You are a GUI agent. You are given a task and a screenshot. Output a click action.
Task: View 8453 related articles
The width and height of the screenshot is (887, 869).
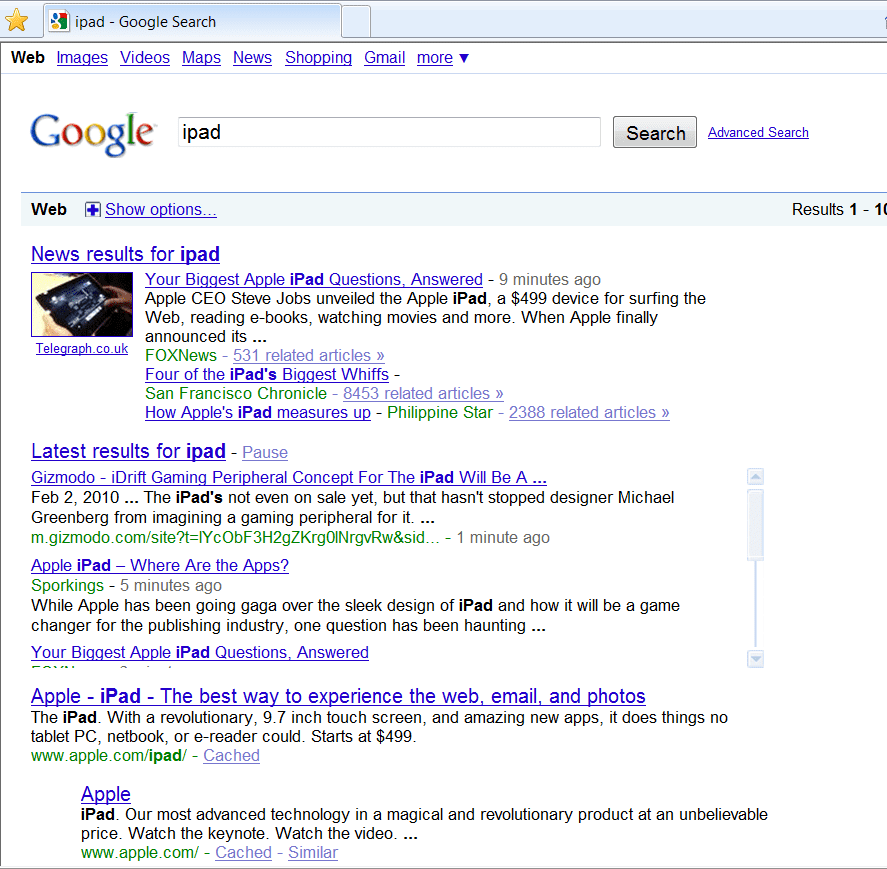[423, 393]
